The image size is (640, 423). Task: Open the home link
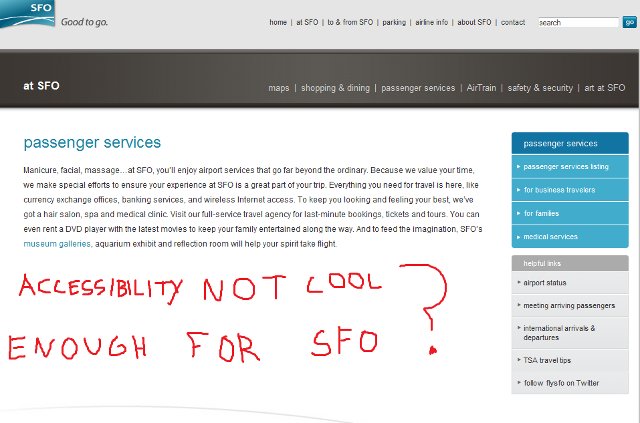point(278,22)
